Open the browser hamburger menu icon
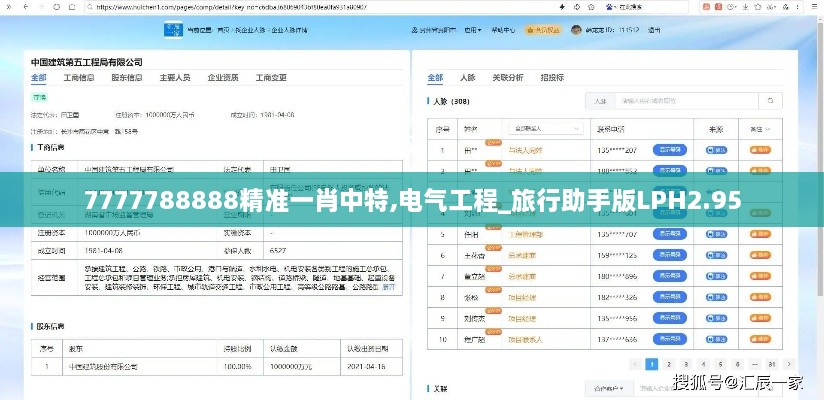Screen dimensions: 824x400 tap(815, 7)
